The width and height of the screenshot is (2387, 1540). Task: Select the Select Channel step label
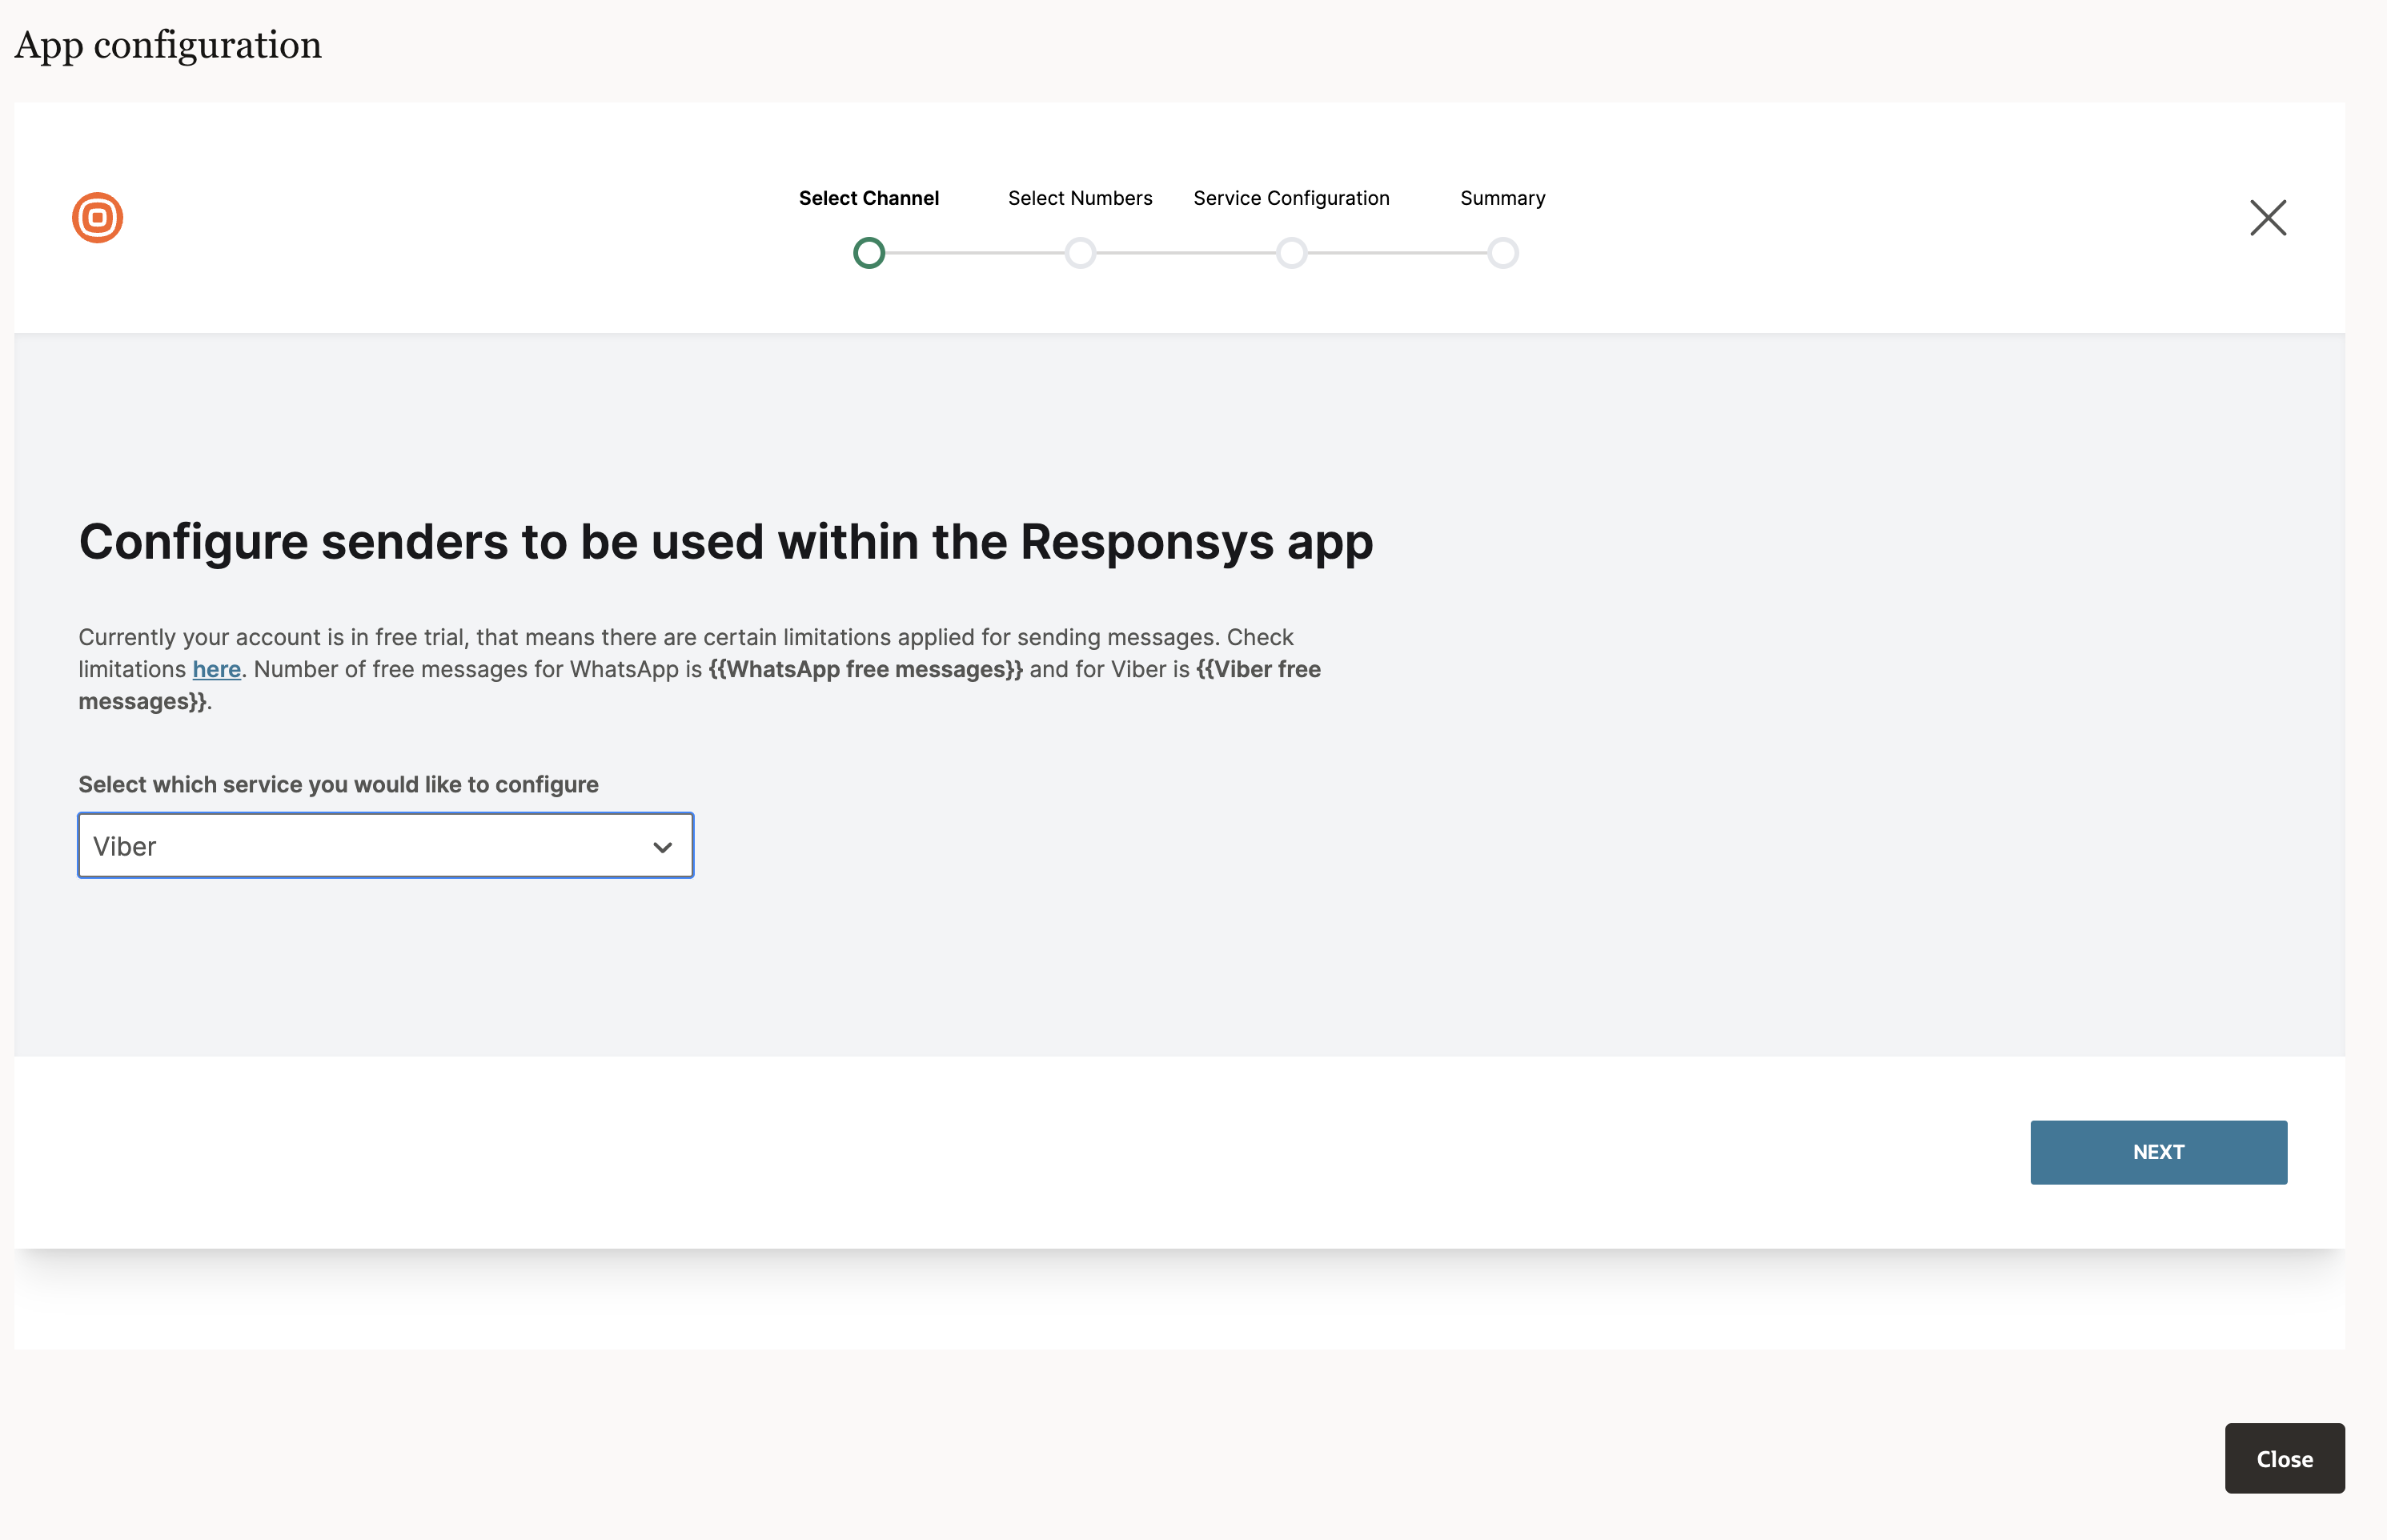(868, 198)
